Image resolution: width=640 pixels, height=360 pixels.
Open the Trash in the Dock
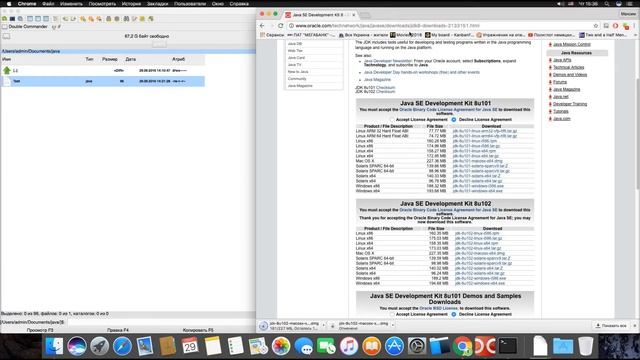pos(586,346)
